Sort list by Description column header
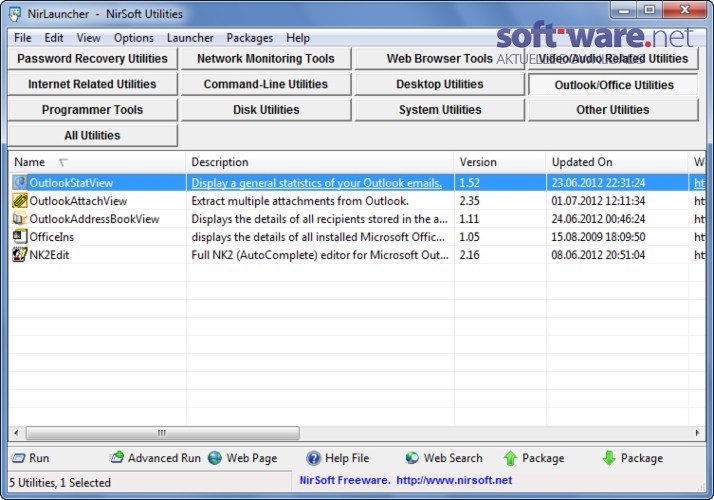This screenshot has width=714, height=500. pos(320,162)
